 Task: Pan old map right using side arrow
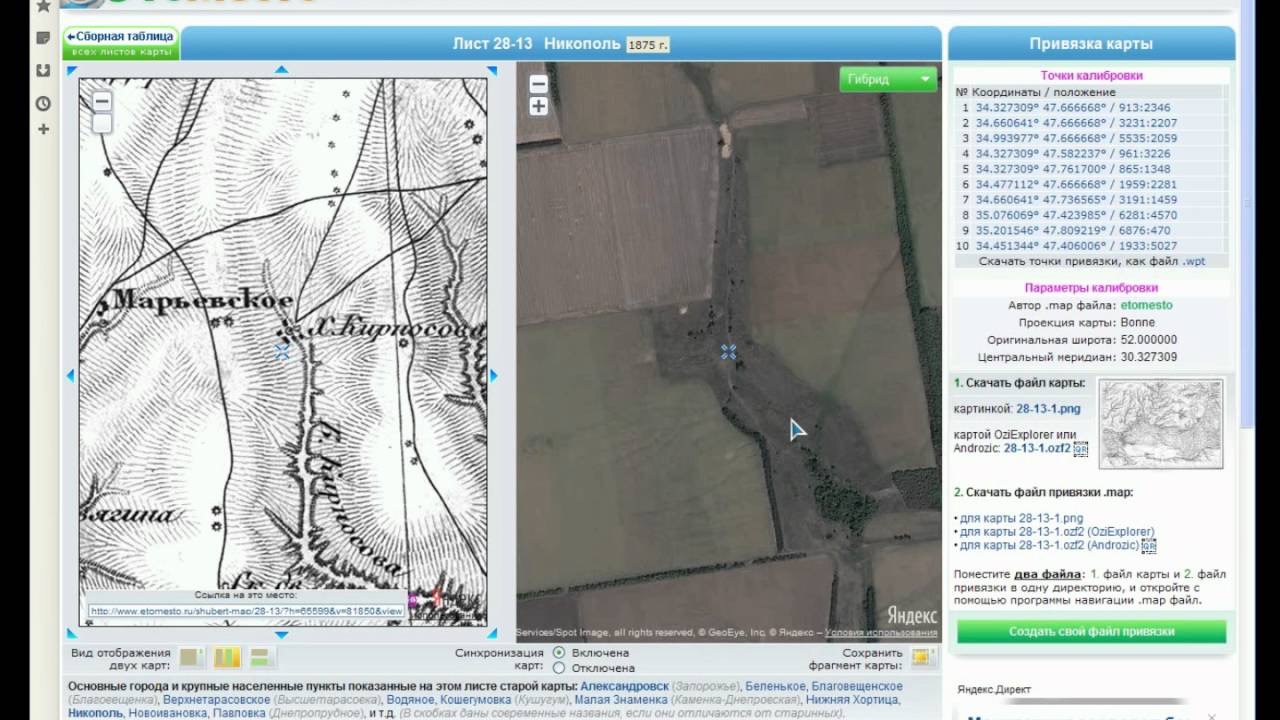tap(493, 376)
